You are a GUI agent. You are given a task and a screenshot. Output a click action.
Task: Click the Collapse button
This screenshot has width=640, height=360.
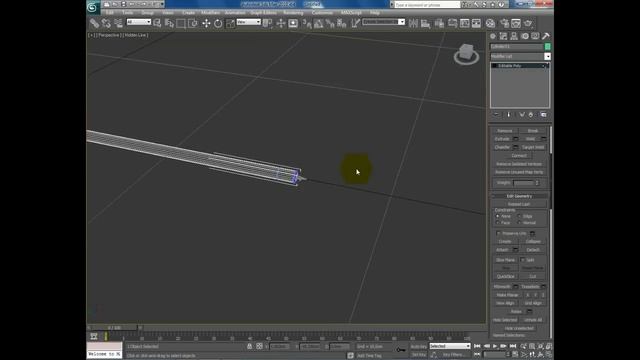533,241
